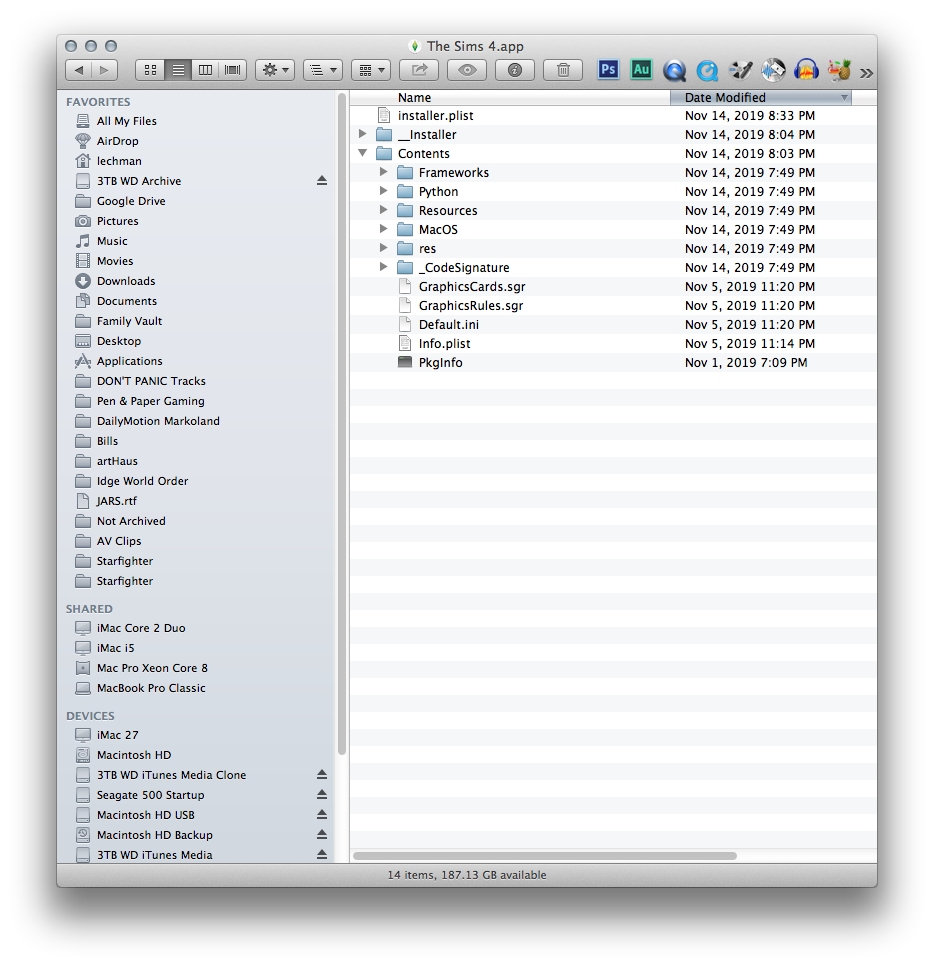Eject the 3TB WD Archive drive
This screenshot has width=934, height=966.
322,181
